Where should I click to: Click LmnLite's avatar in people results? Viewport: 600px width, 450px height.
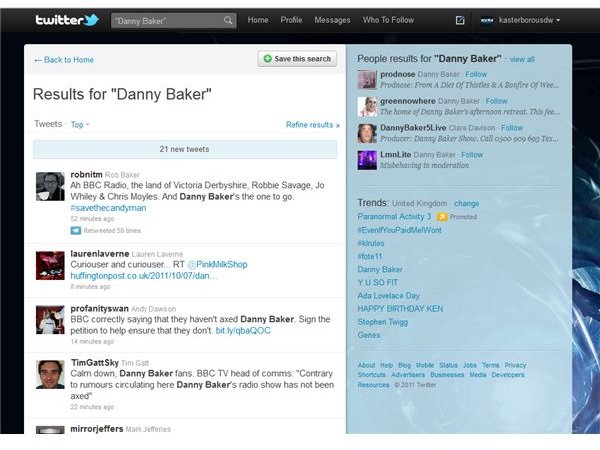pos(367,160)
